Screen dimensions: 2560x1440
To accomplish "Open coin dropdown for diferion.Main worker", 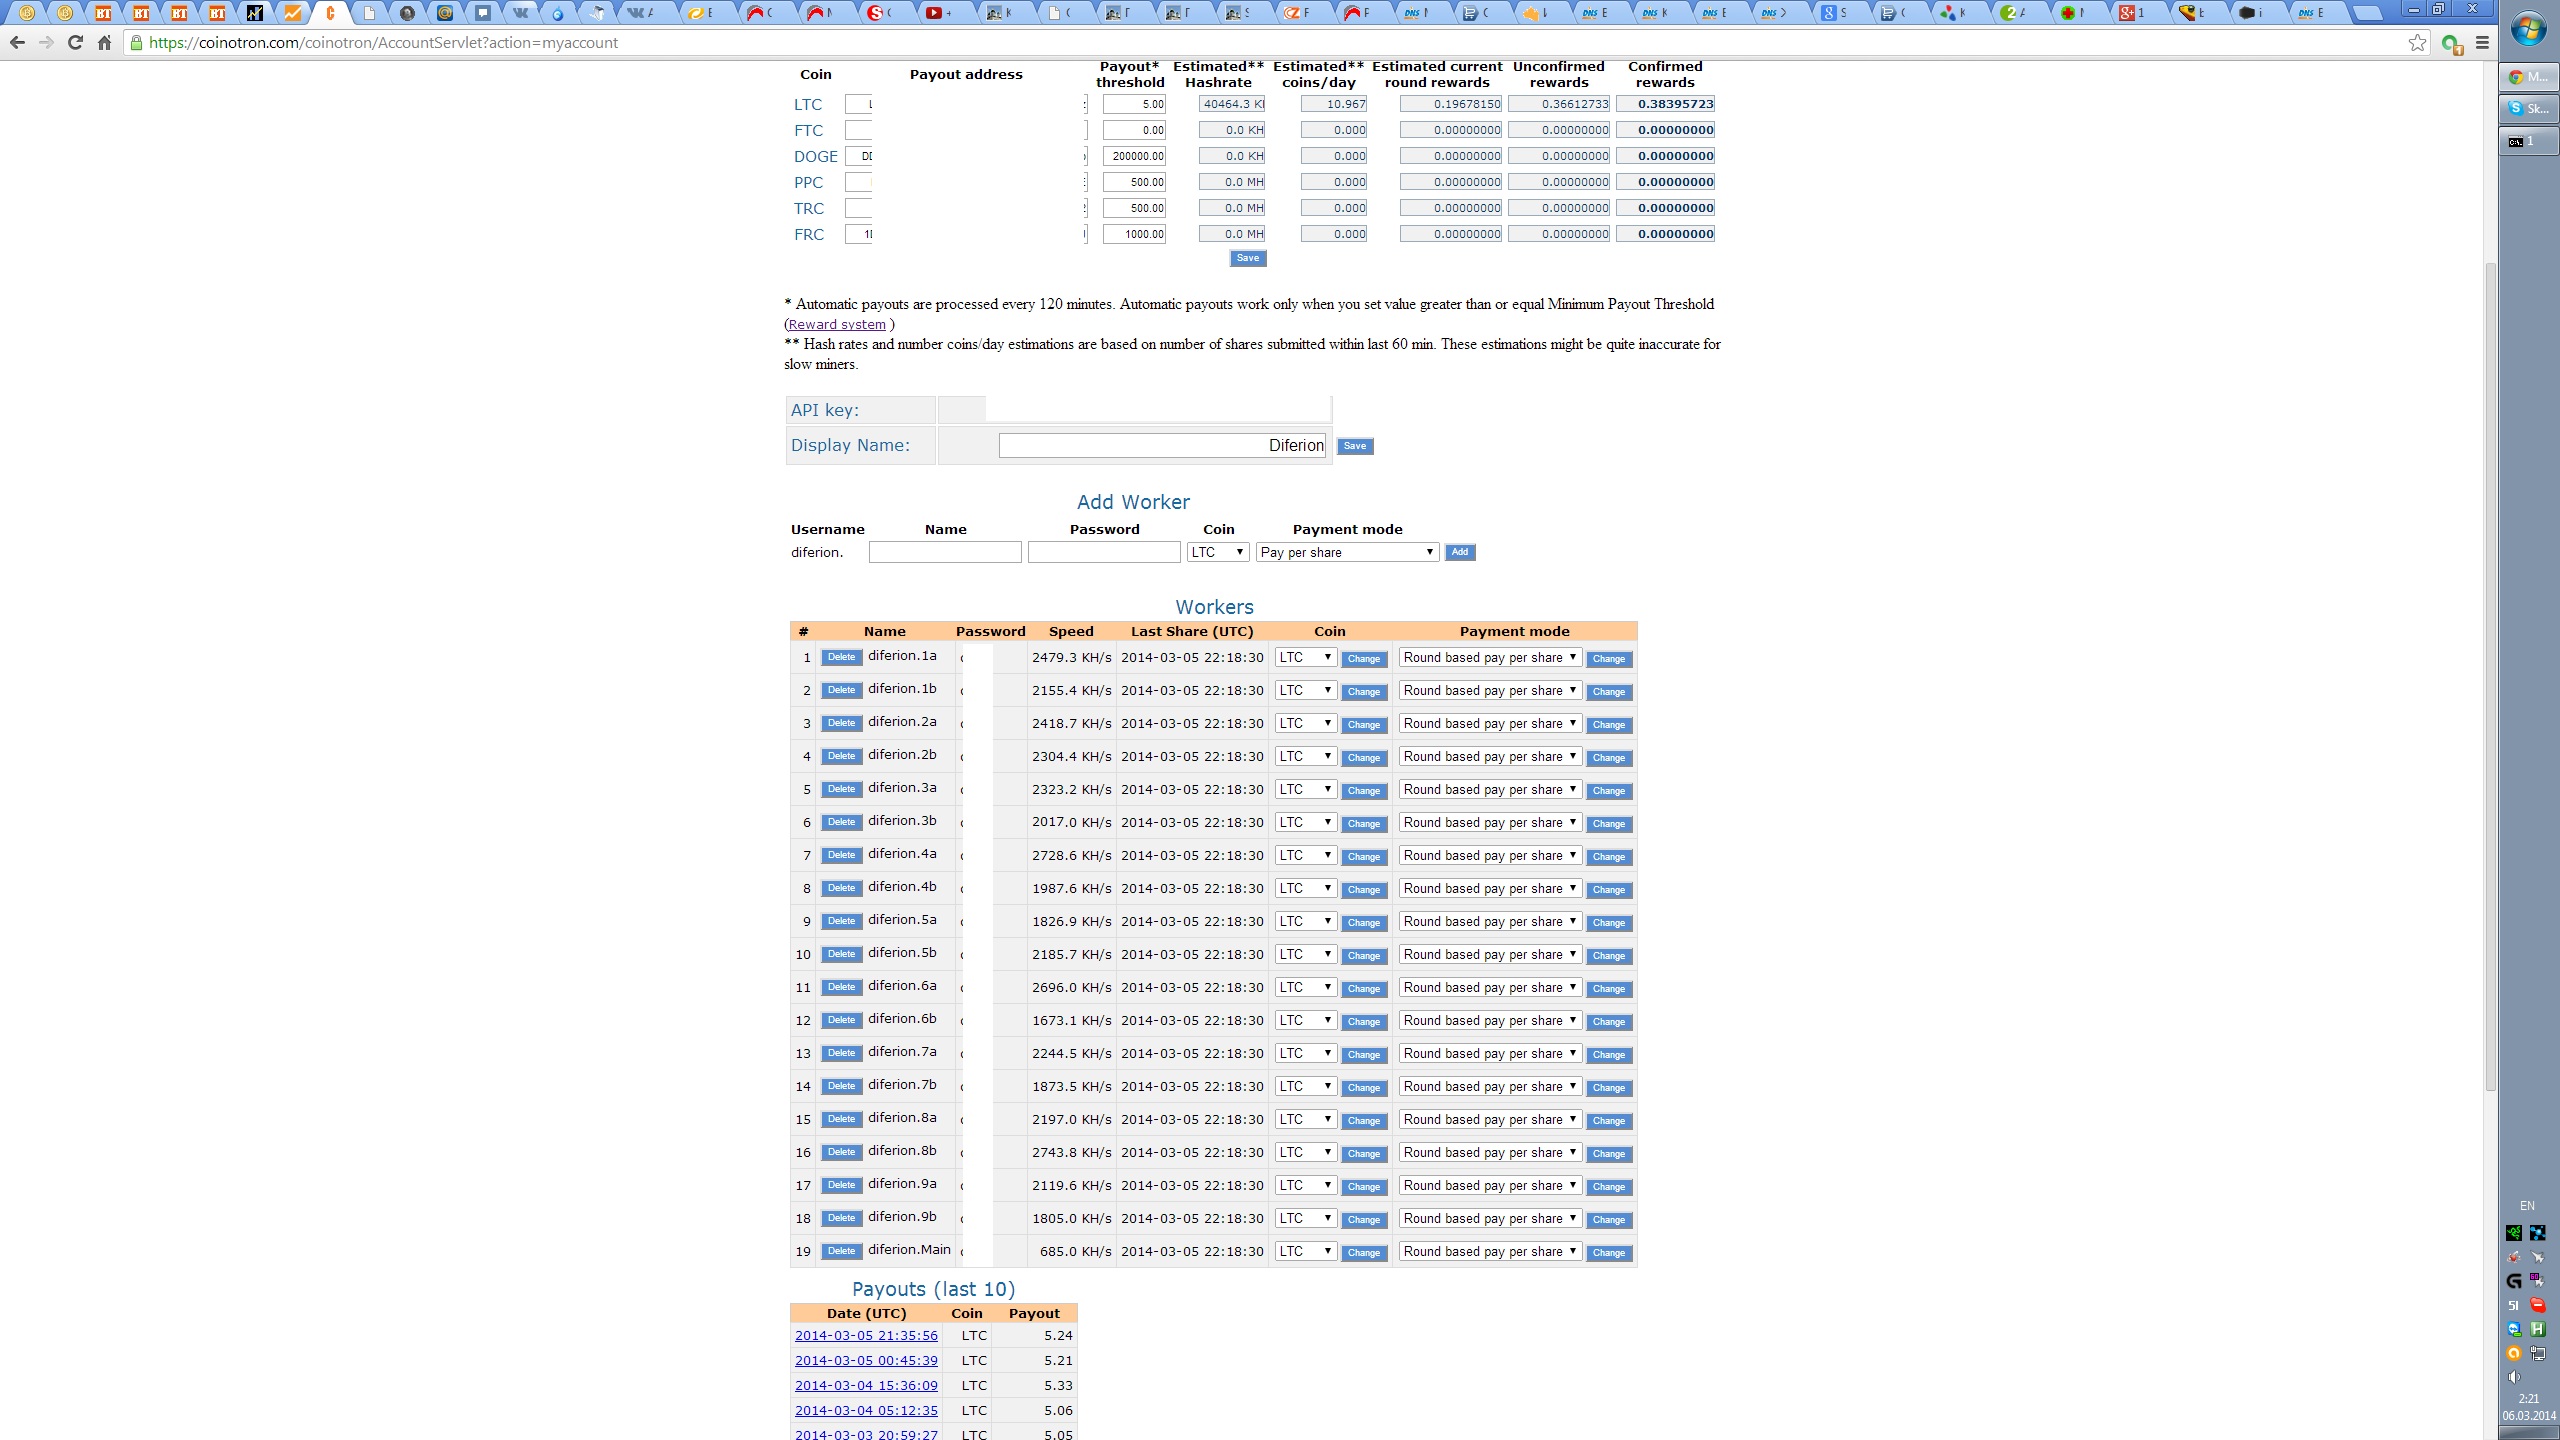I will 1305,1252.
